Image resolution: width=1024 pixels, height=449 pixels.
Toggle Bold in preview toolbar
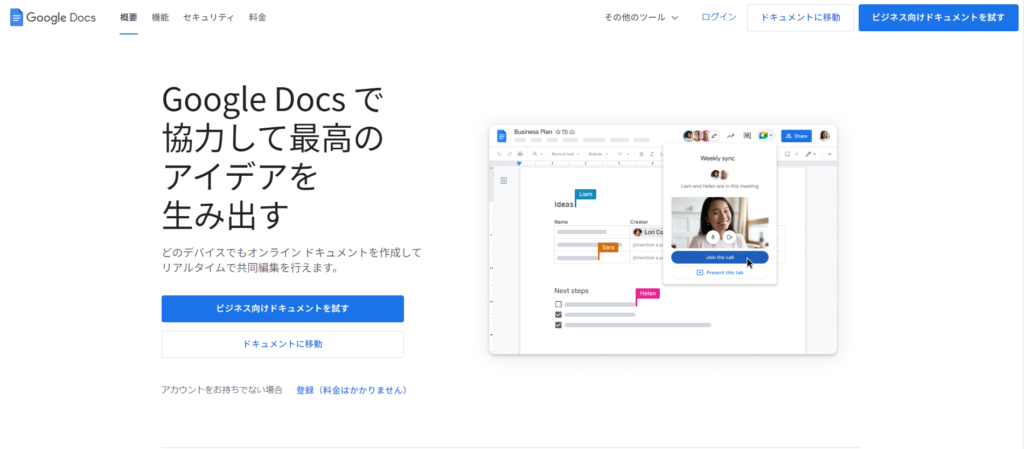click(x=641, y=154)
